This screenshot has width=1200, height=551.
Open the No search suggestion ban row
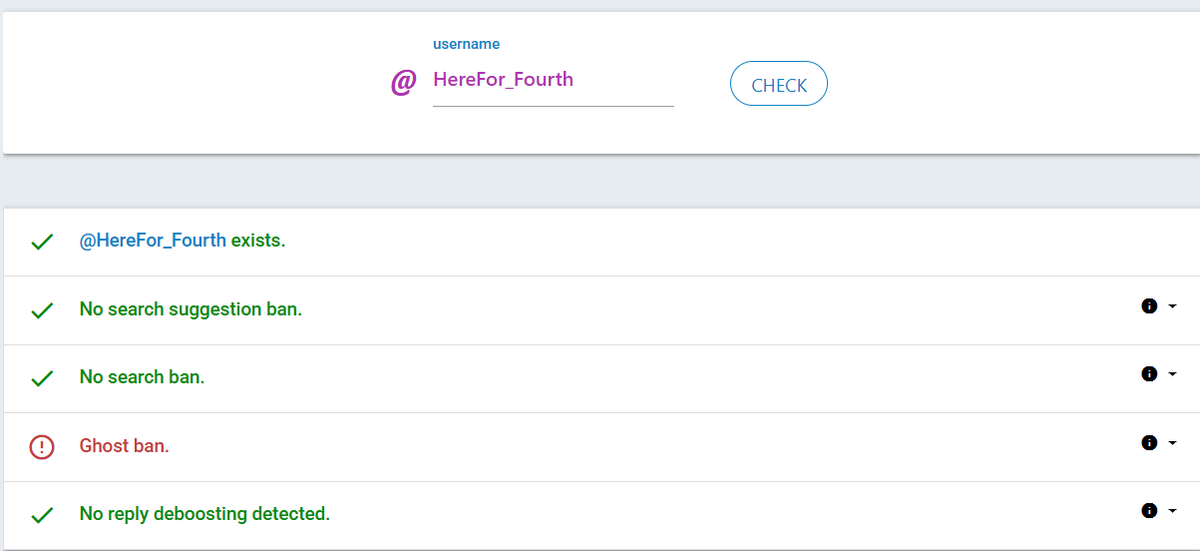click(x=602, y=311)
